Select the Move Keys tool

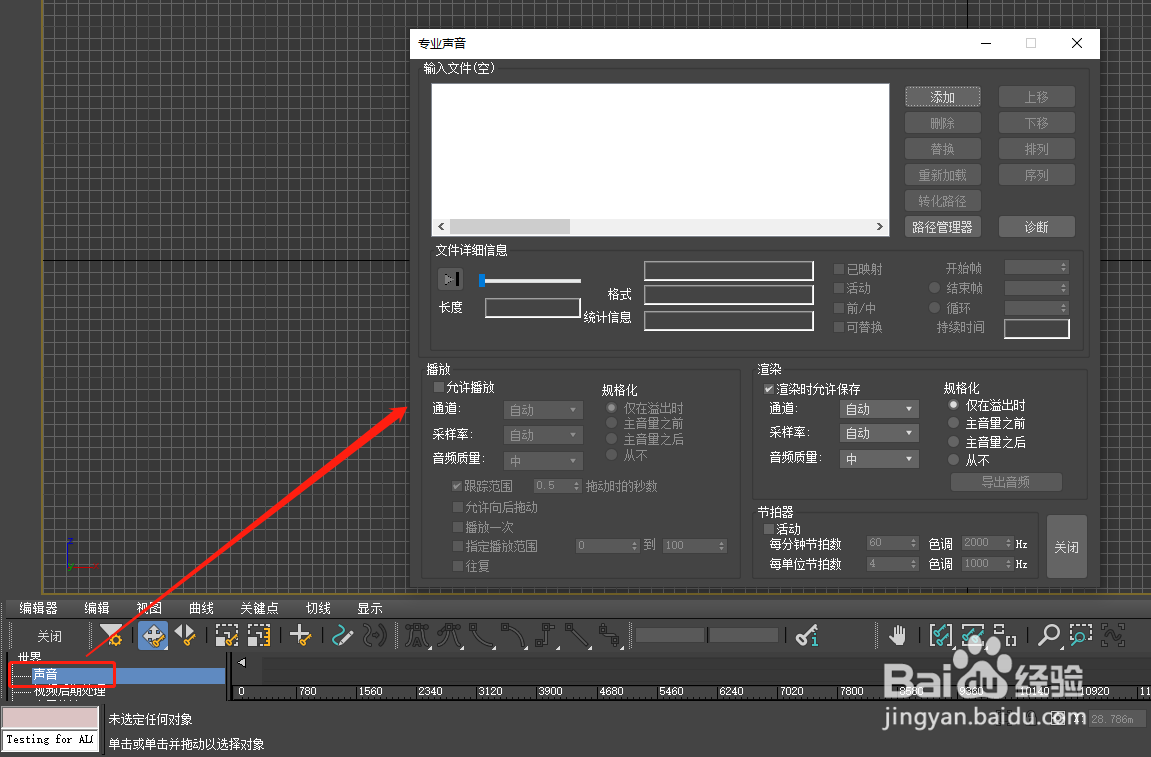(153, 635)
